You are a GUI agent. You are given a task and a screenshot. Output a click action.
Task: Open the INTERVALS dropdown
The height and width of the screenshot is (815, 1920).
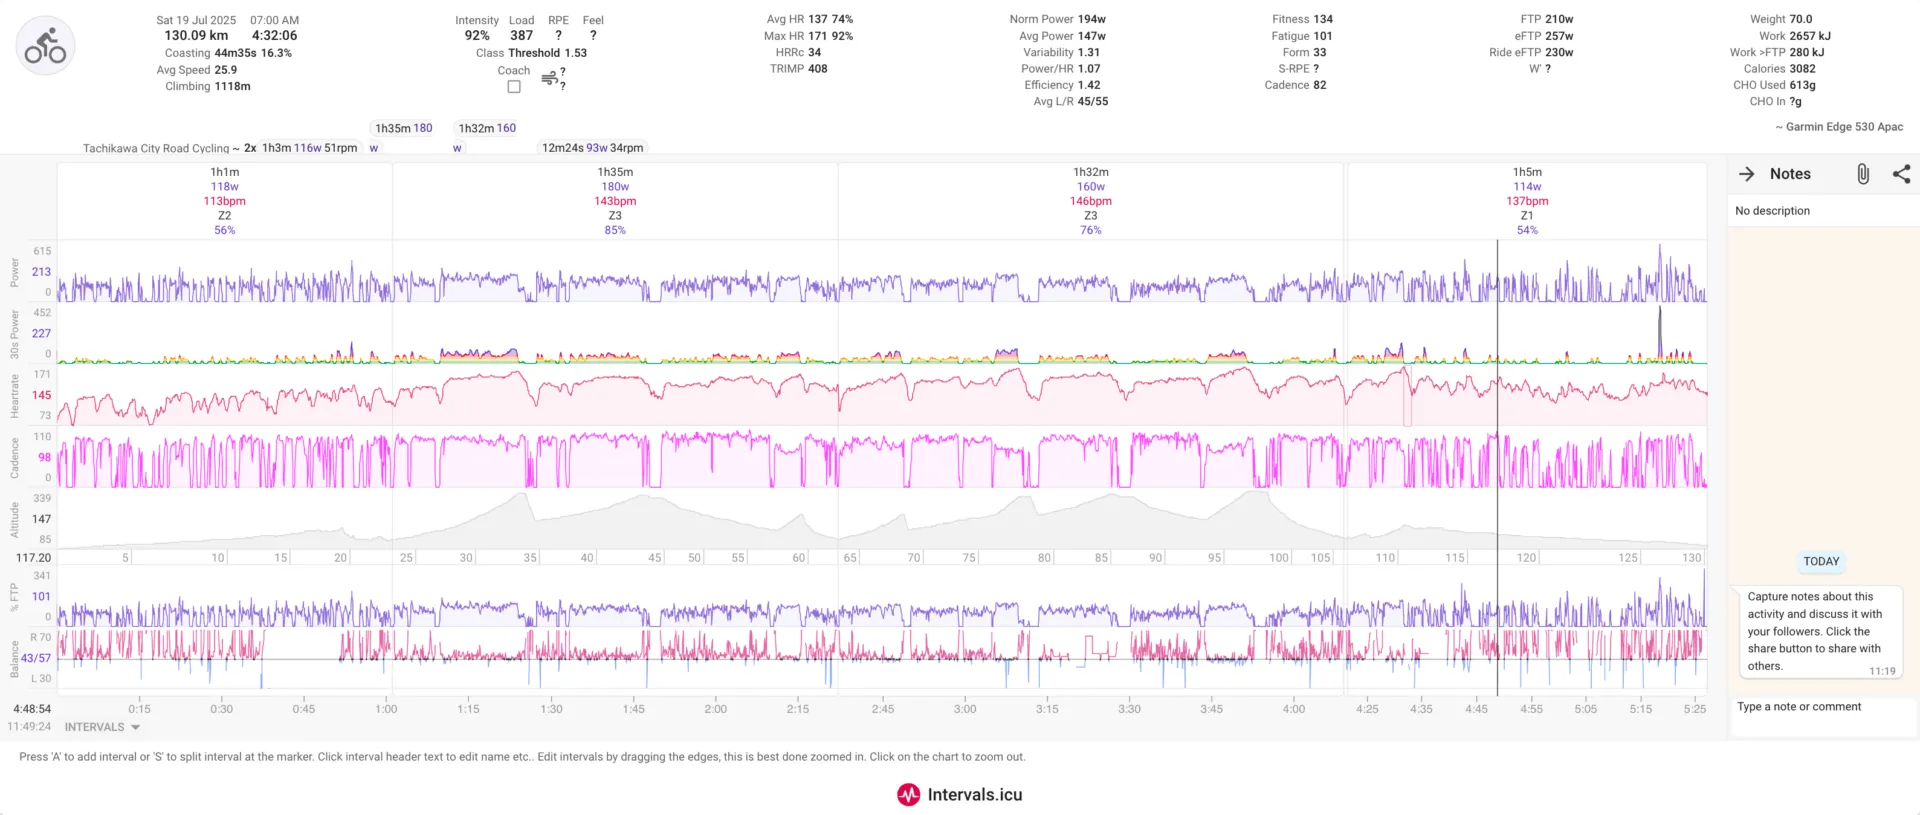103,727
